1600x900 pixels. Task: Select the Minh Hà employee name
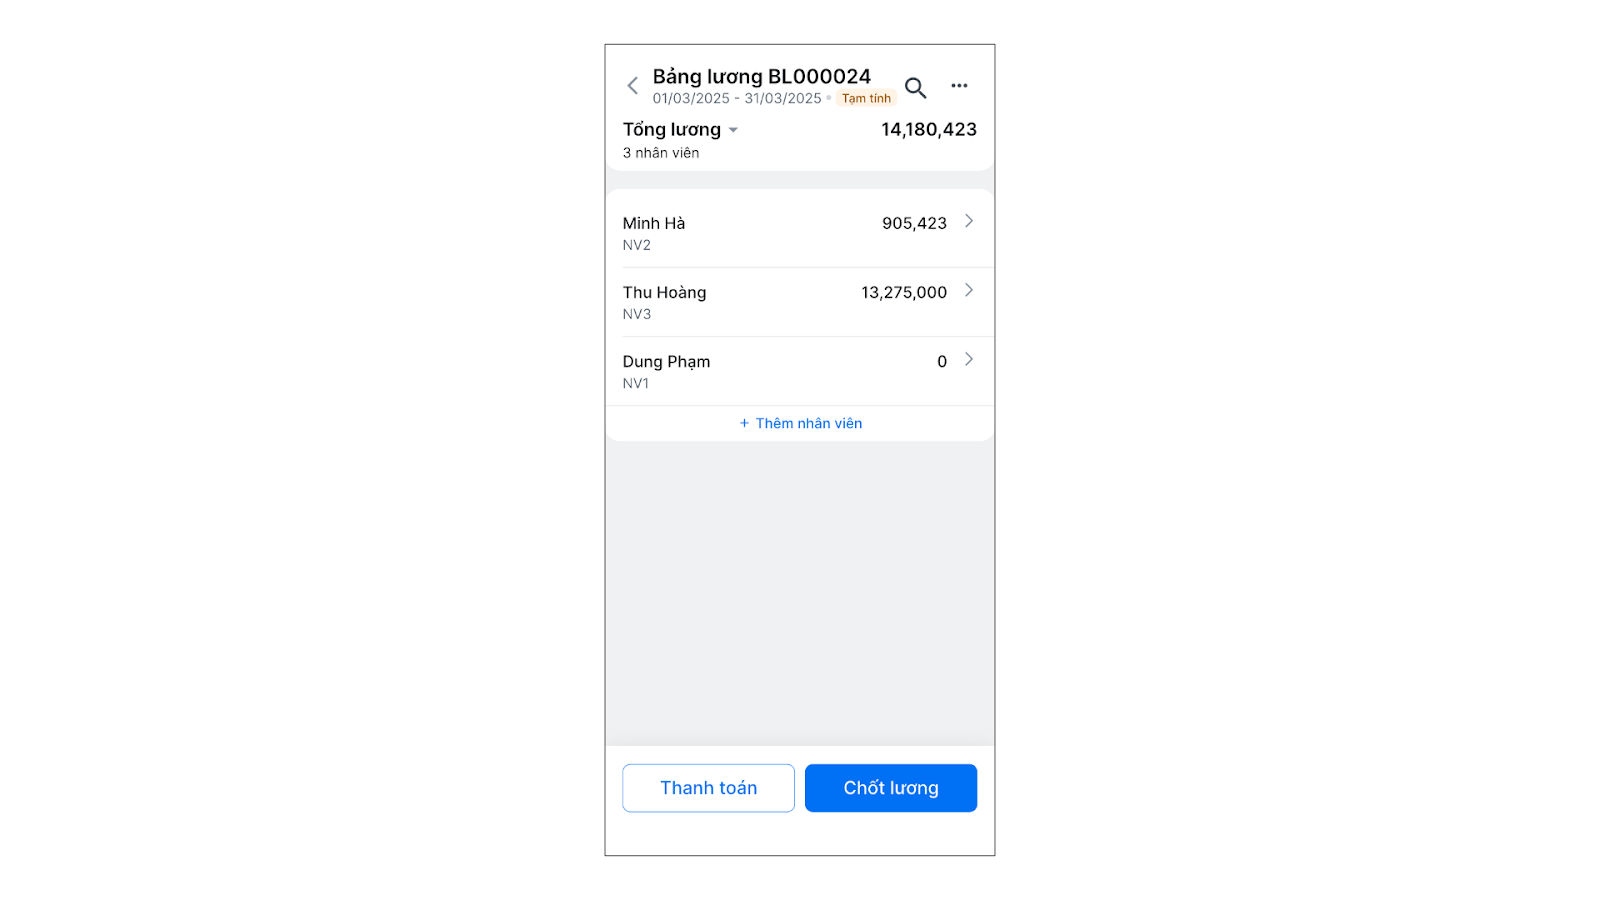[x=654, y=223]
